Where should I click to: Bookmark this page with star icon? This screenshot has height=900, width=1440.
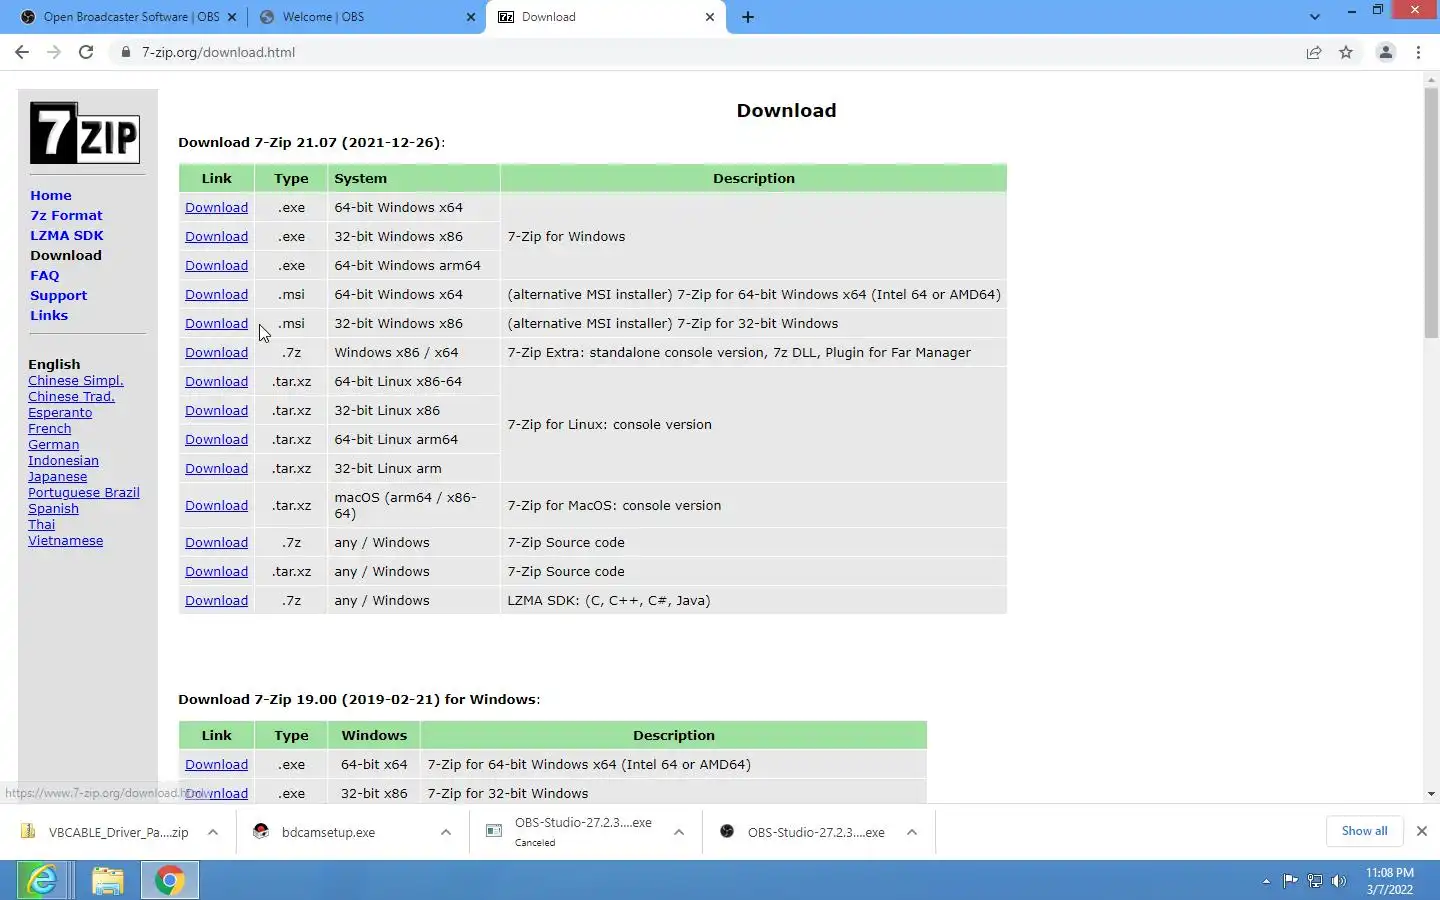[1346, 52]
